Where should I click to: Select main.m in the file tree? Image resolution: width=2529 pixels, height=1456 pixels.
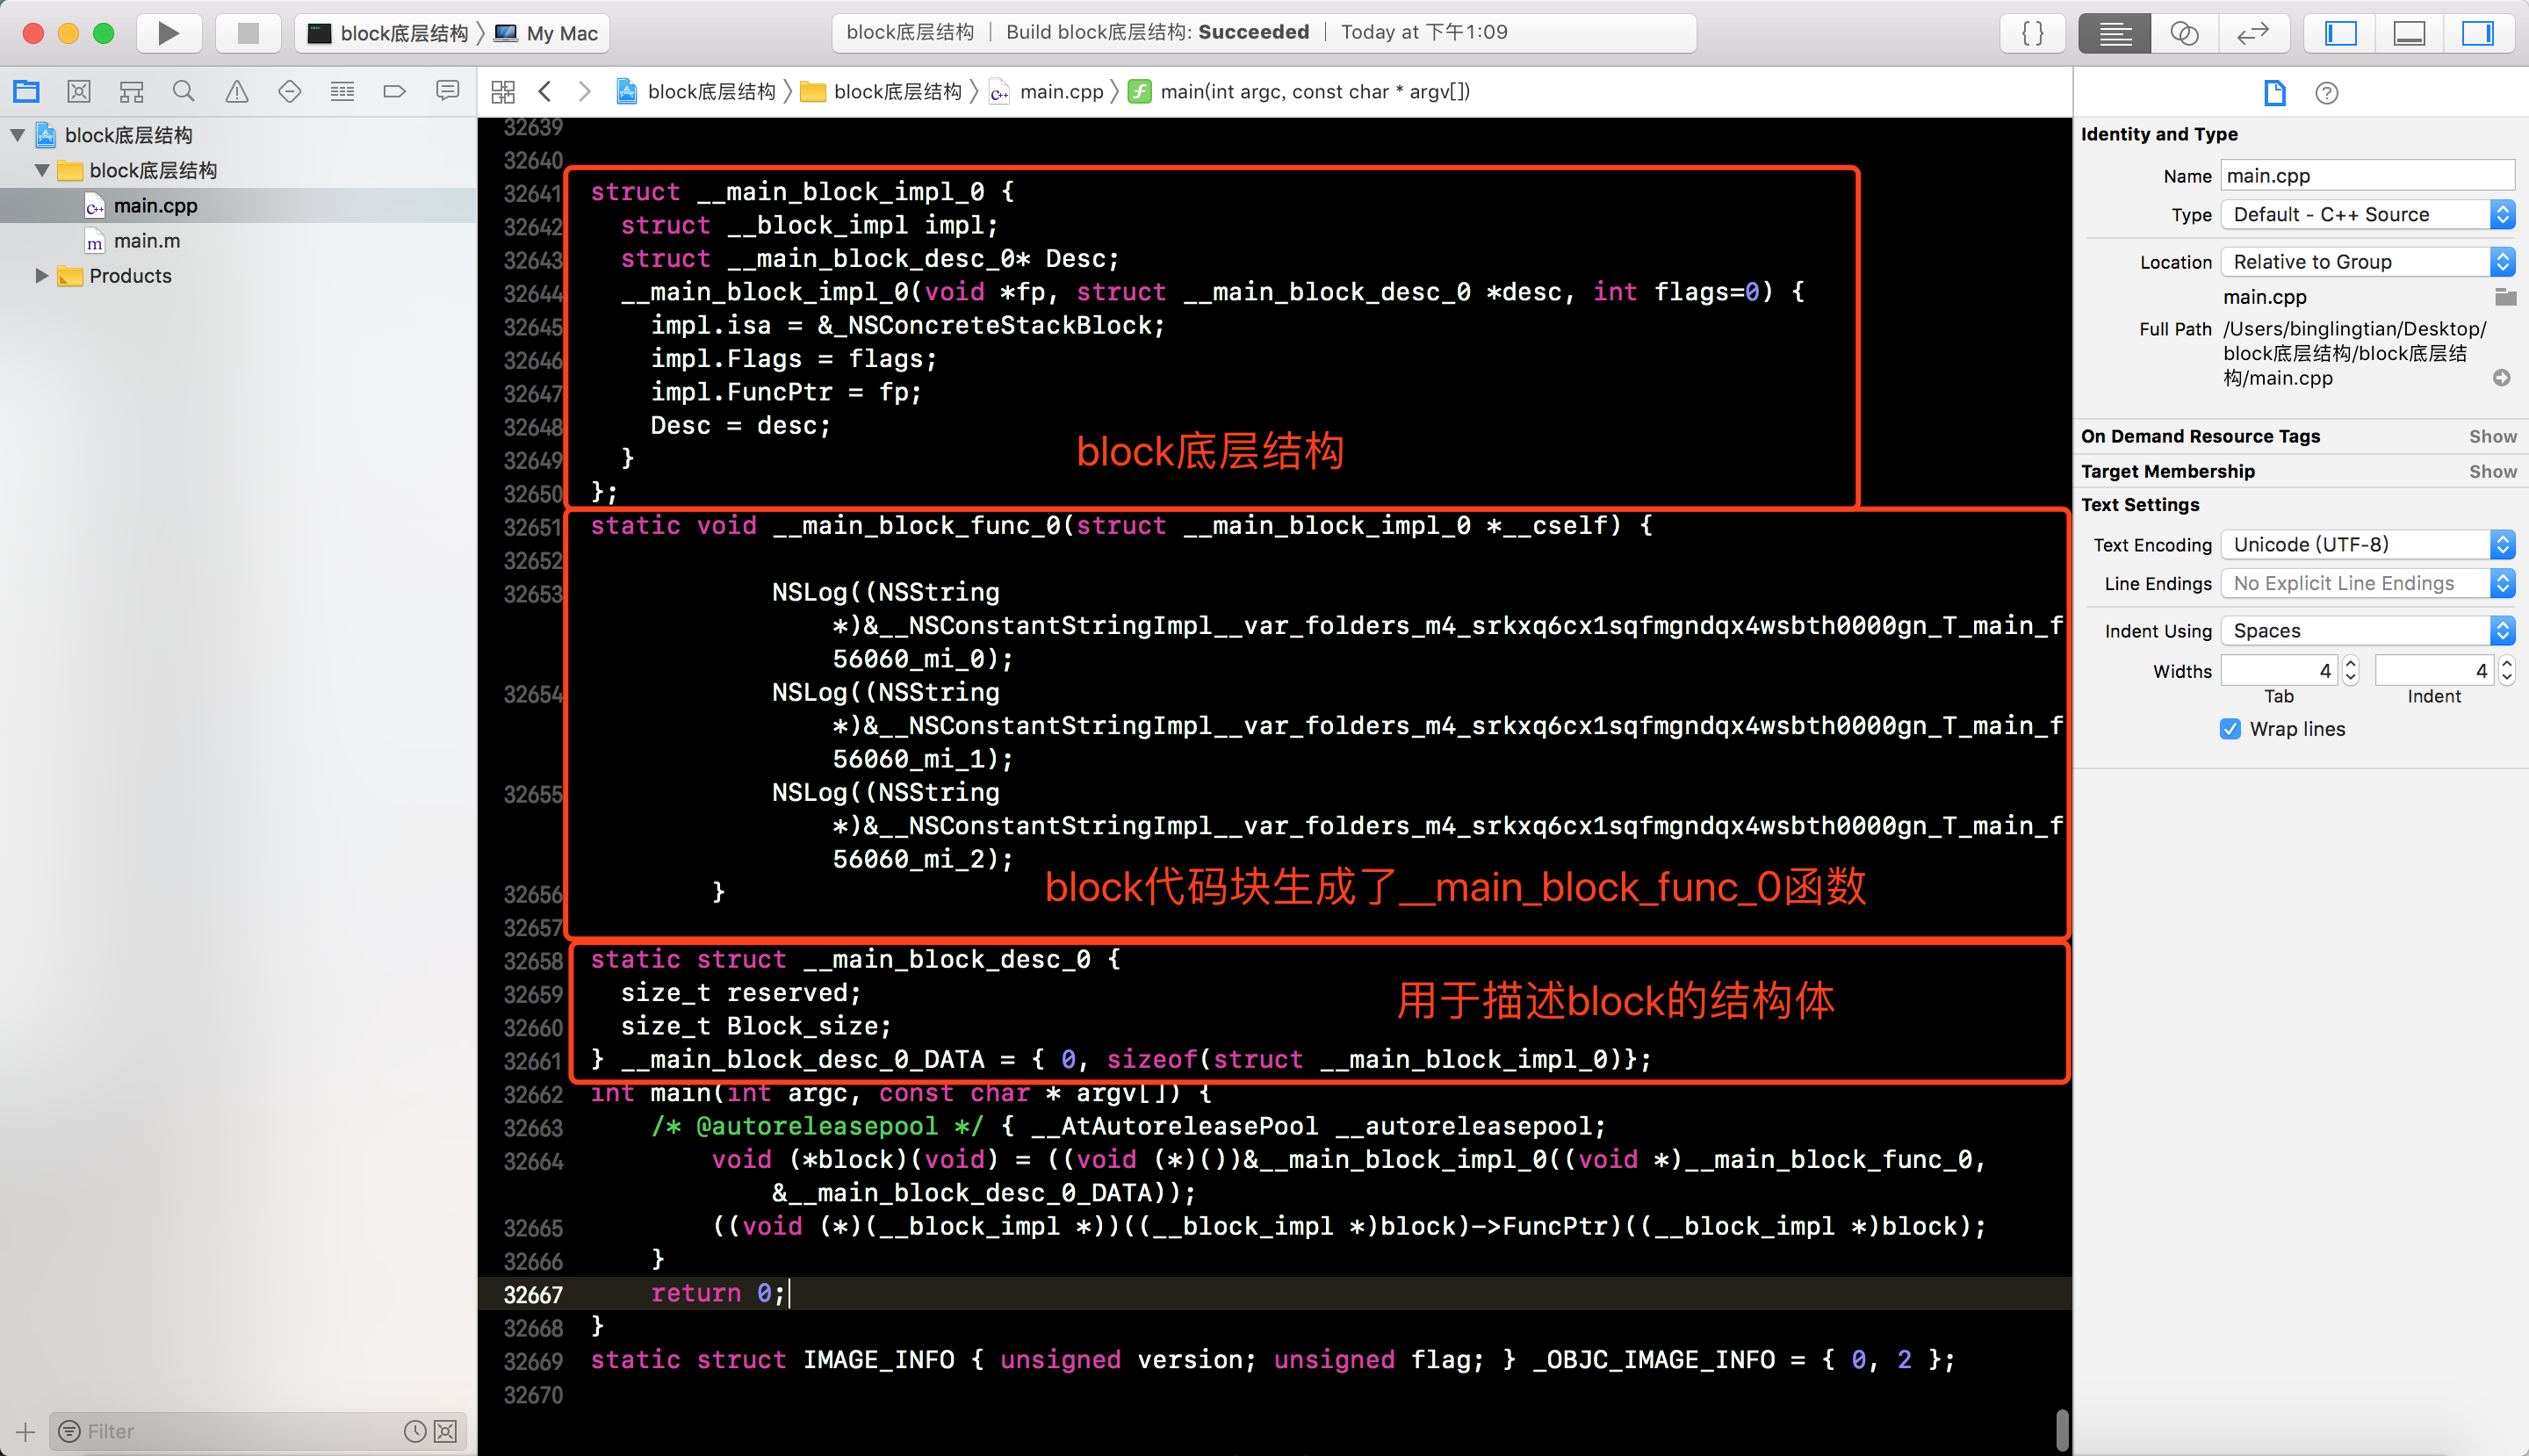point(146,241)
